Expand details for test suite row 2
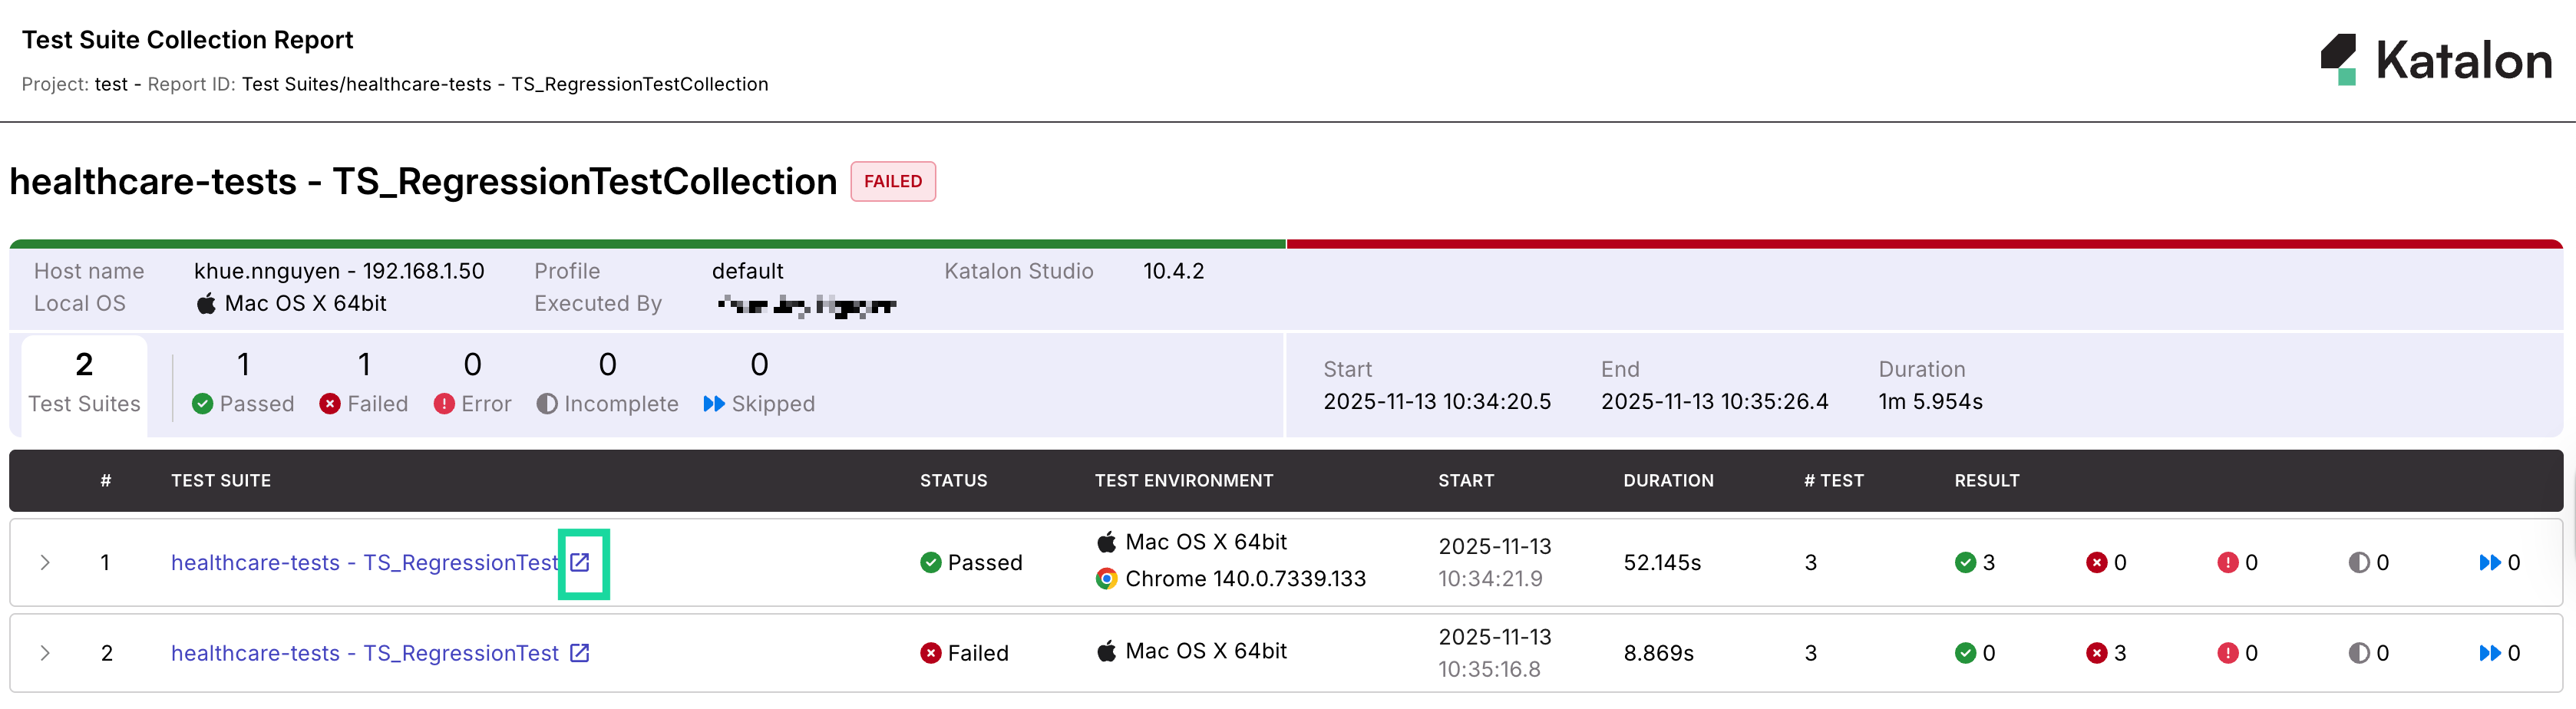 46,652
